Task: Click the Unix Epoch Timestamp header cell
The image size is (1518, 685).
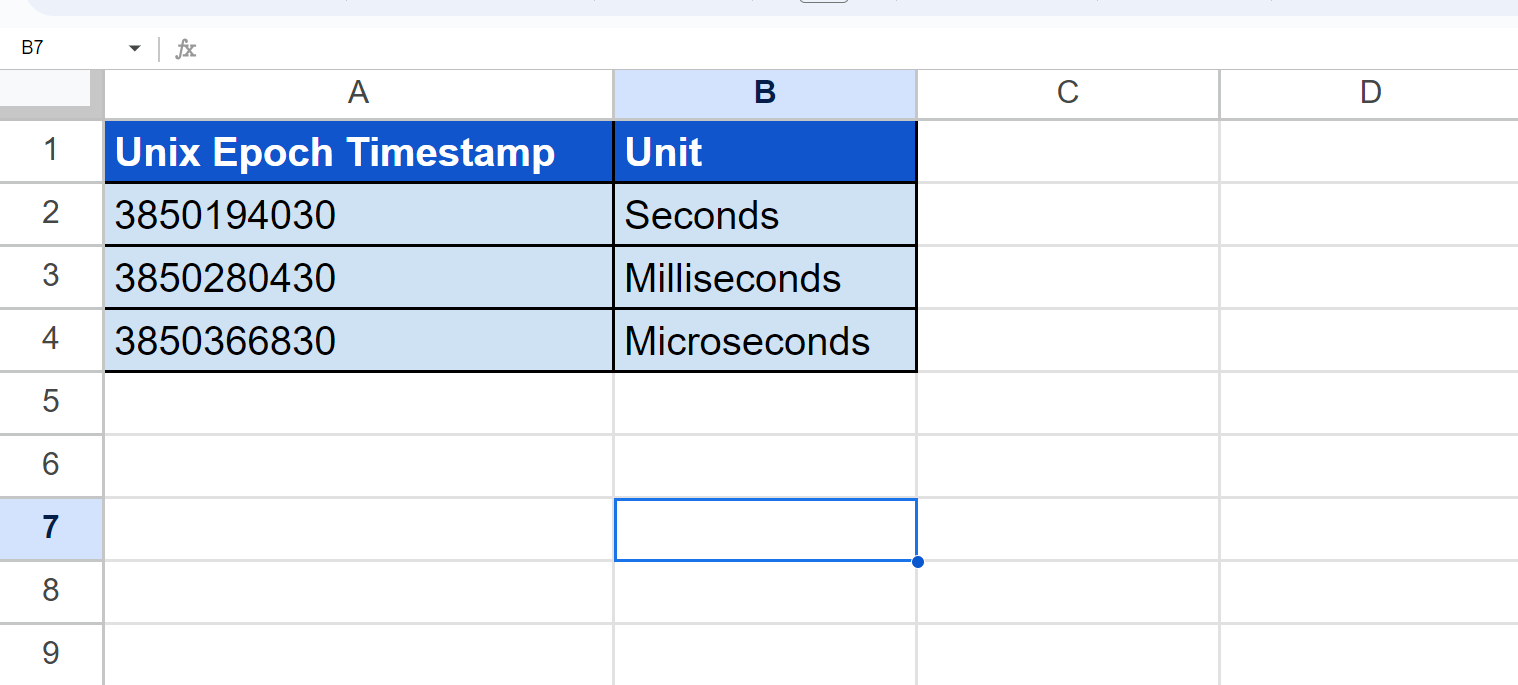Action: point(358,152)
